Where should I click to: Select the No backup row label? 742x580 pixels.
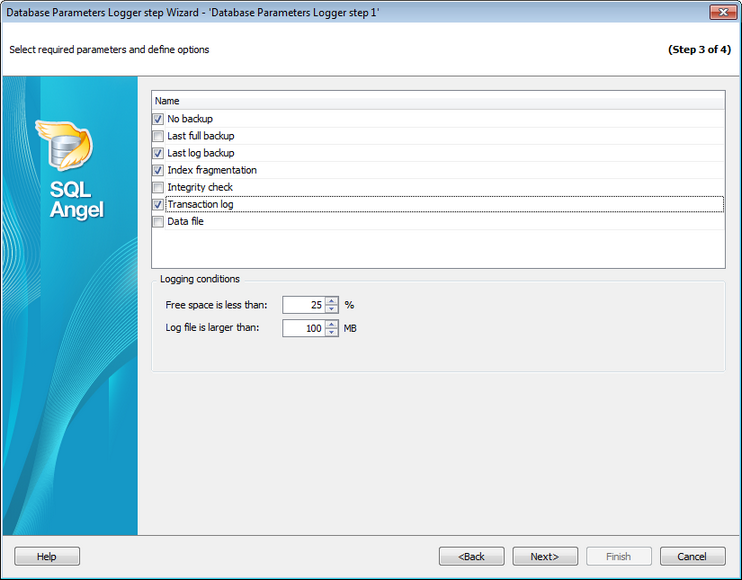[x=190, y=119]
